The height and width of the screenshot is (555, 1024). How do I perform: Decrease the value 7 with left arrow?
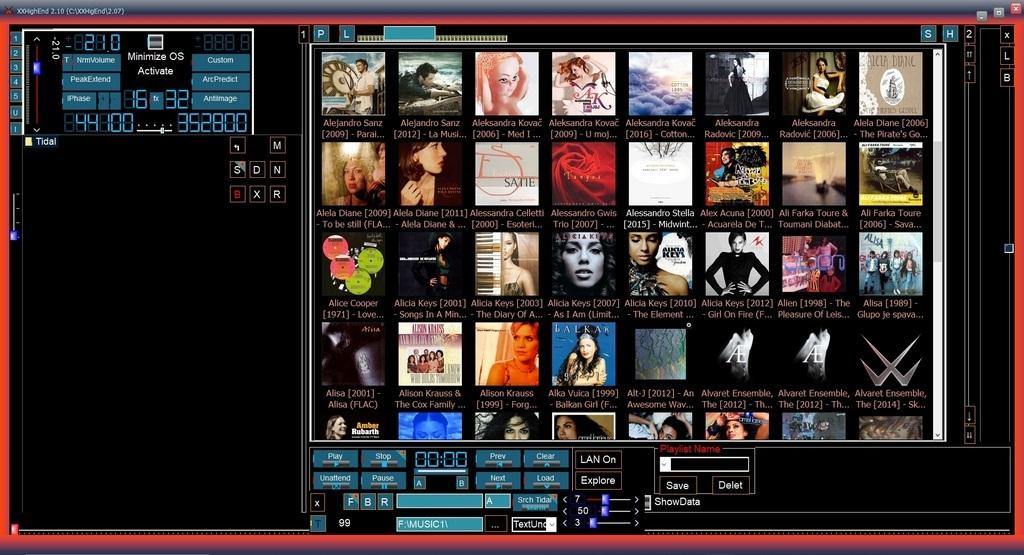[566, 500]
